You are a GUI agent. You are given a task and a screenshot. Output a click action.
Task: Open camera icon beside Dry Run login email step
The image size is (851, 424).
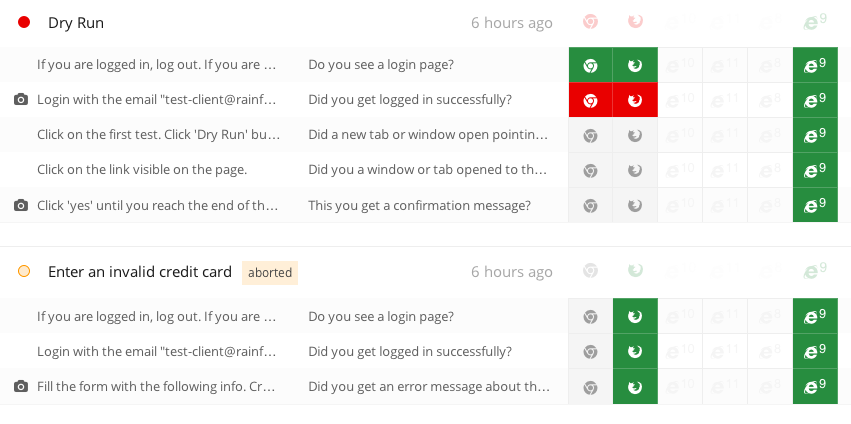(21, 100)
